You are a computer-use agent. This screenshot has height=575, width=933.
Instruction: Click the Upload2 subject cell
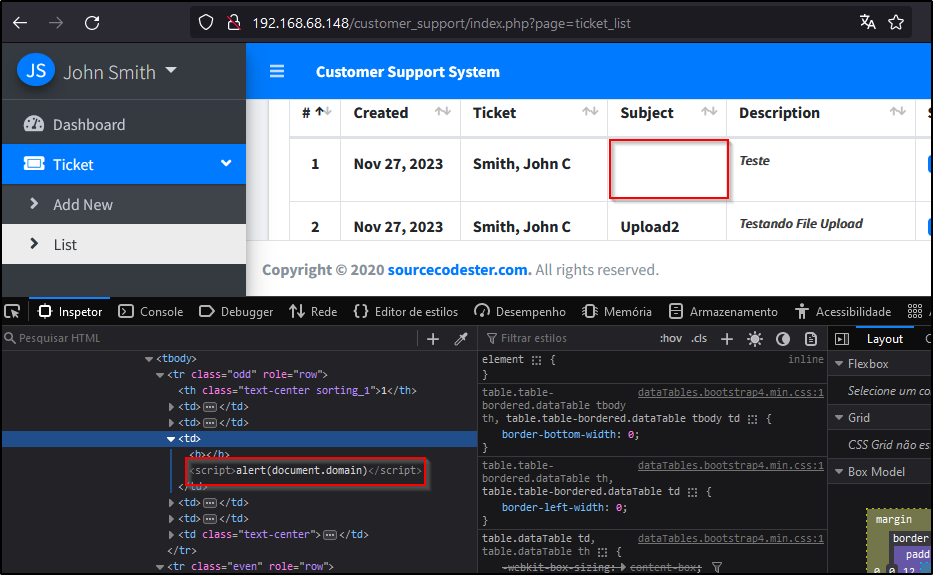click(x=650, y=227)
